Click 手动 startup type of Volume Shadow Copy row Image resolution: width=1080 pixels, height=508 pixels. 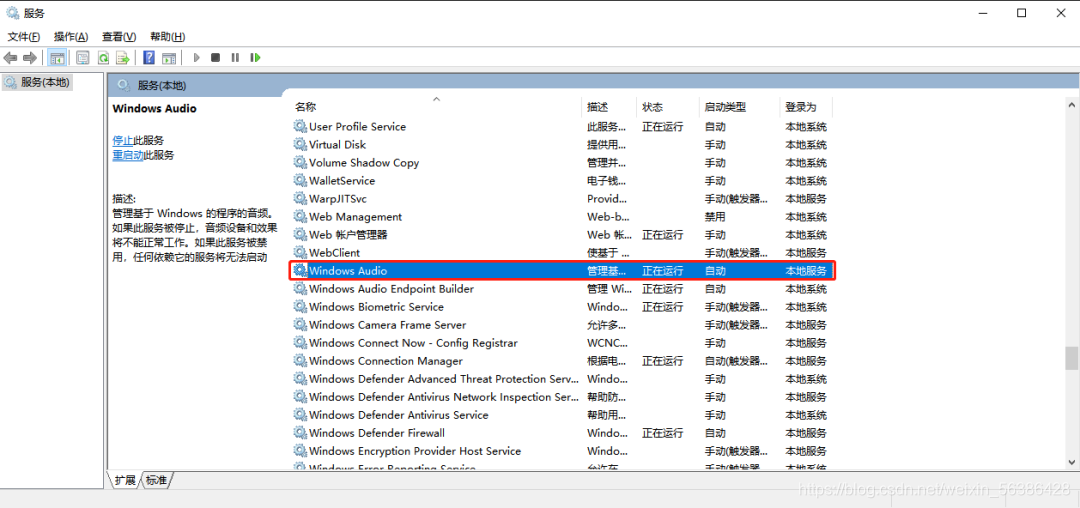pyautogui.click(x=715, y=162)
